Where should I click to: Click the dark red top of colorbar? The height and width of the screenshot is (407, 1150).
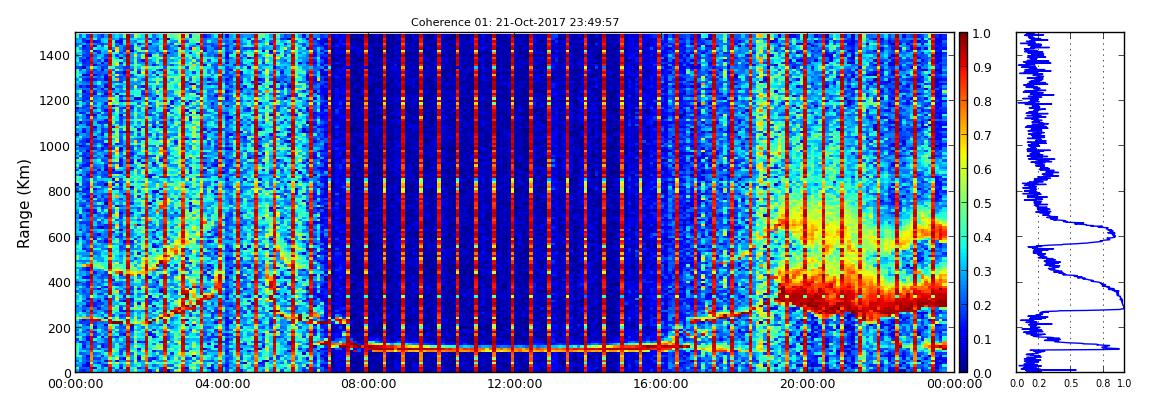pyautogui.click(x=964, y=38)
